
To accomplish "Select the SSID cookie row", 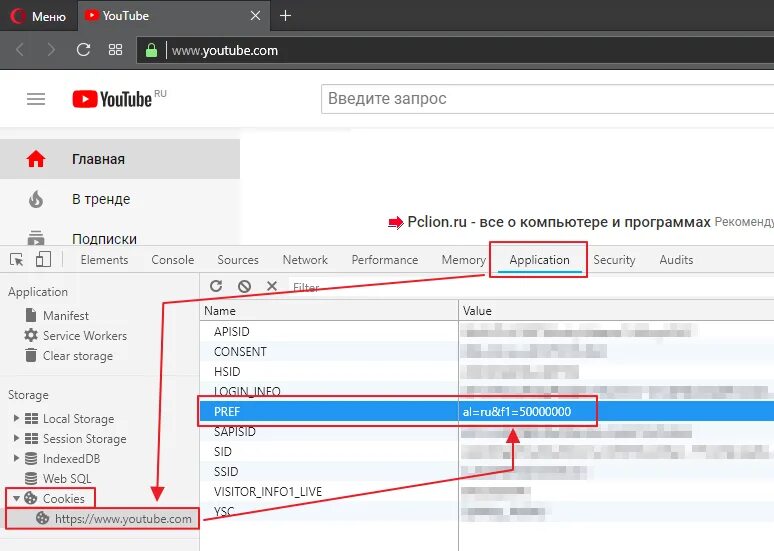I will pyautogui.click(x=487, y=472).
